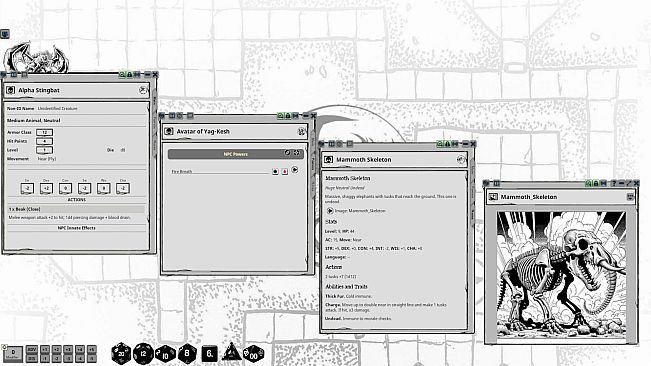Roll the percentile 00 die
This screenshot has width=651, height=366.
[253, 355]
